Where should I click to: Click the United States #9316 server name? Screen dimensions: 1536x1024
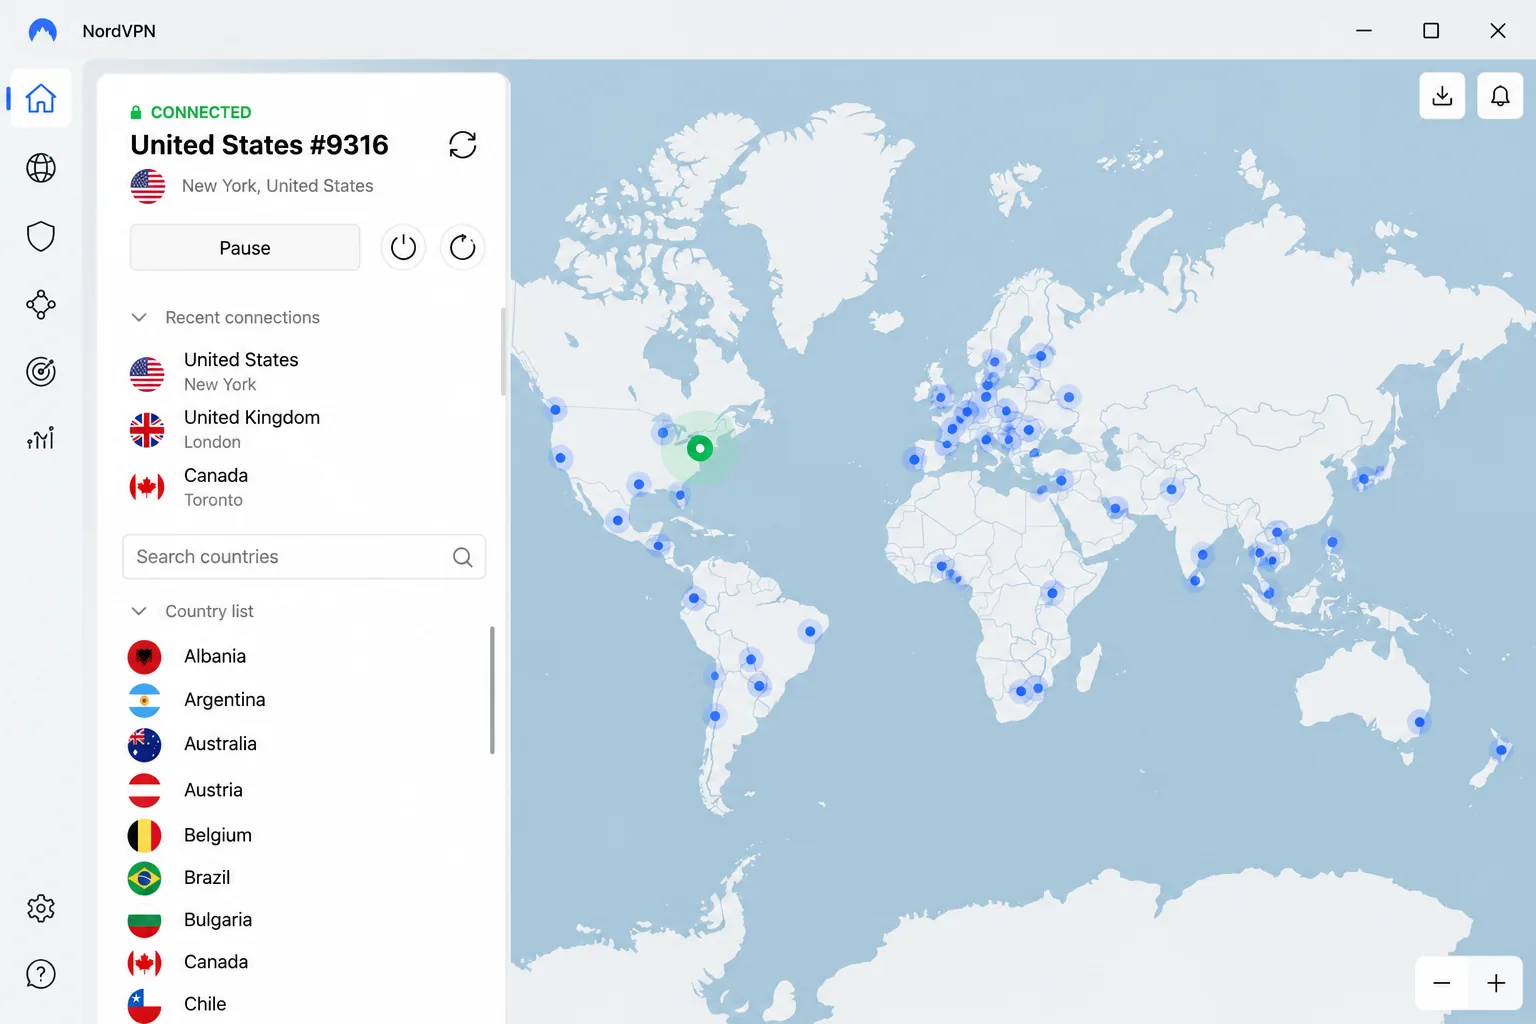(259, 145)
